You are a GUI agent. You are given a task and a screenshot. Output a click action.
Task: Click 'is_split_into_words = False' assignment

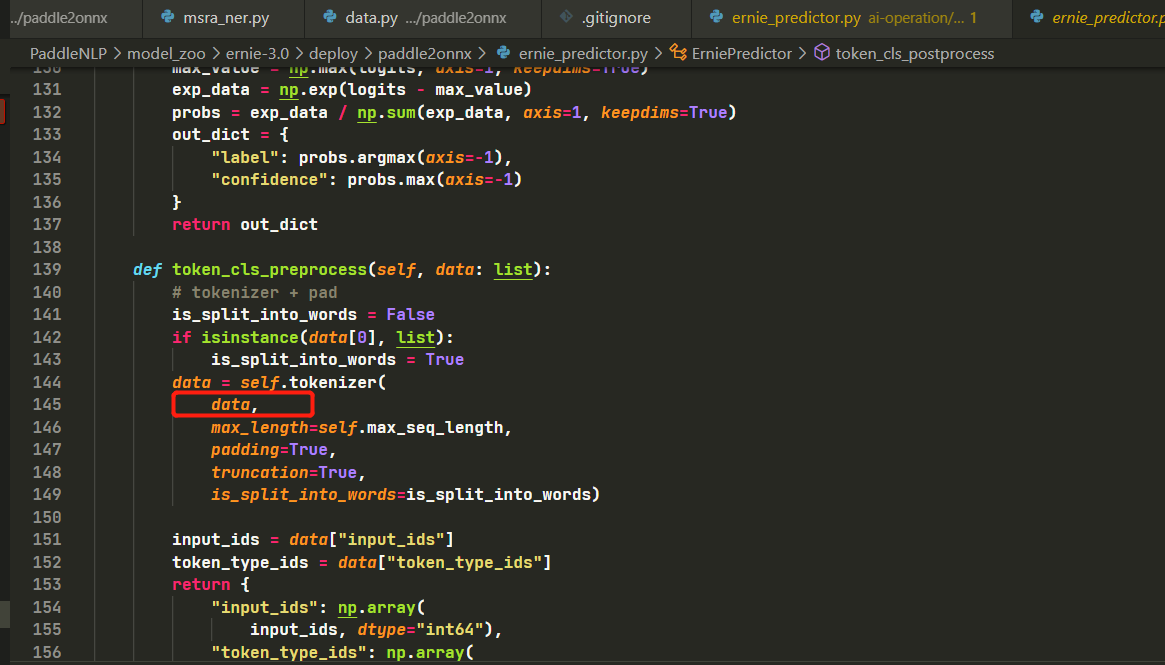pos(303,314)
